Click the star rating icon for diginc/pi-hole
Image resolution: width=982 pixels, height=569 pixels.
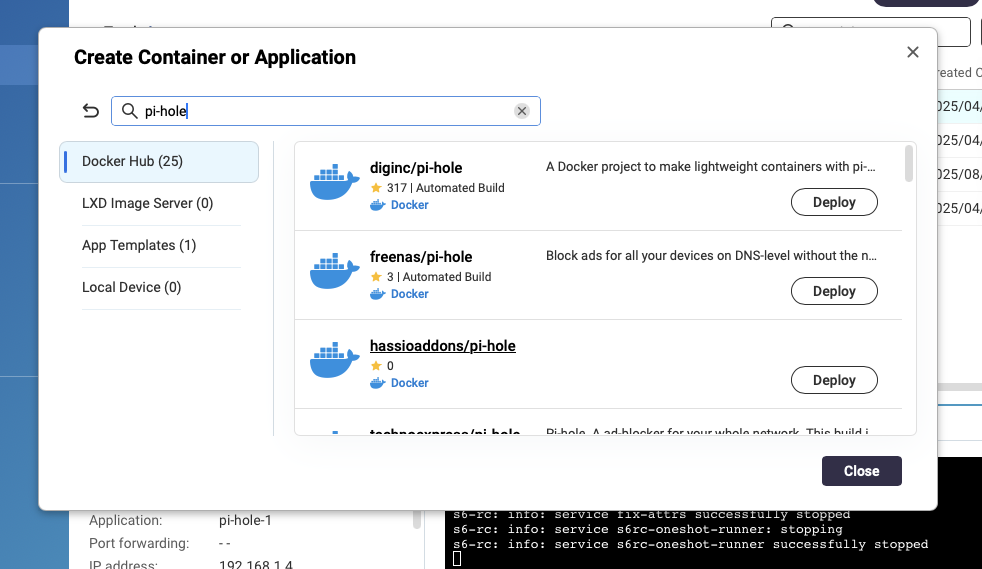376,188
